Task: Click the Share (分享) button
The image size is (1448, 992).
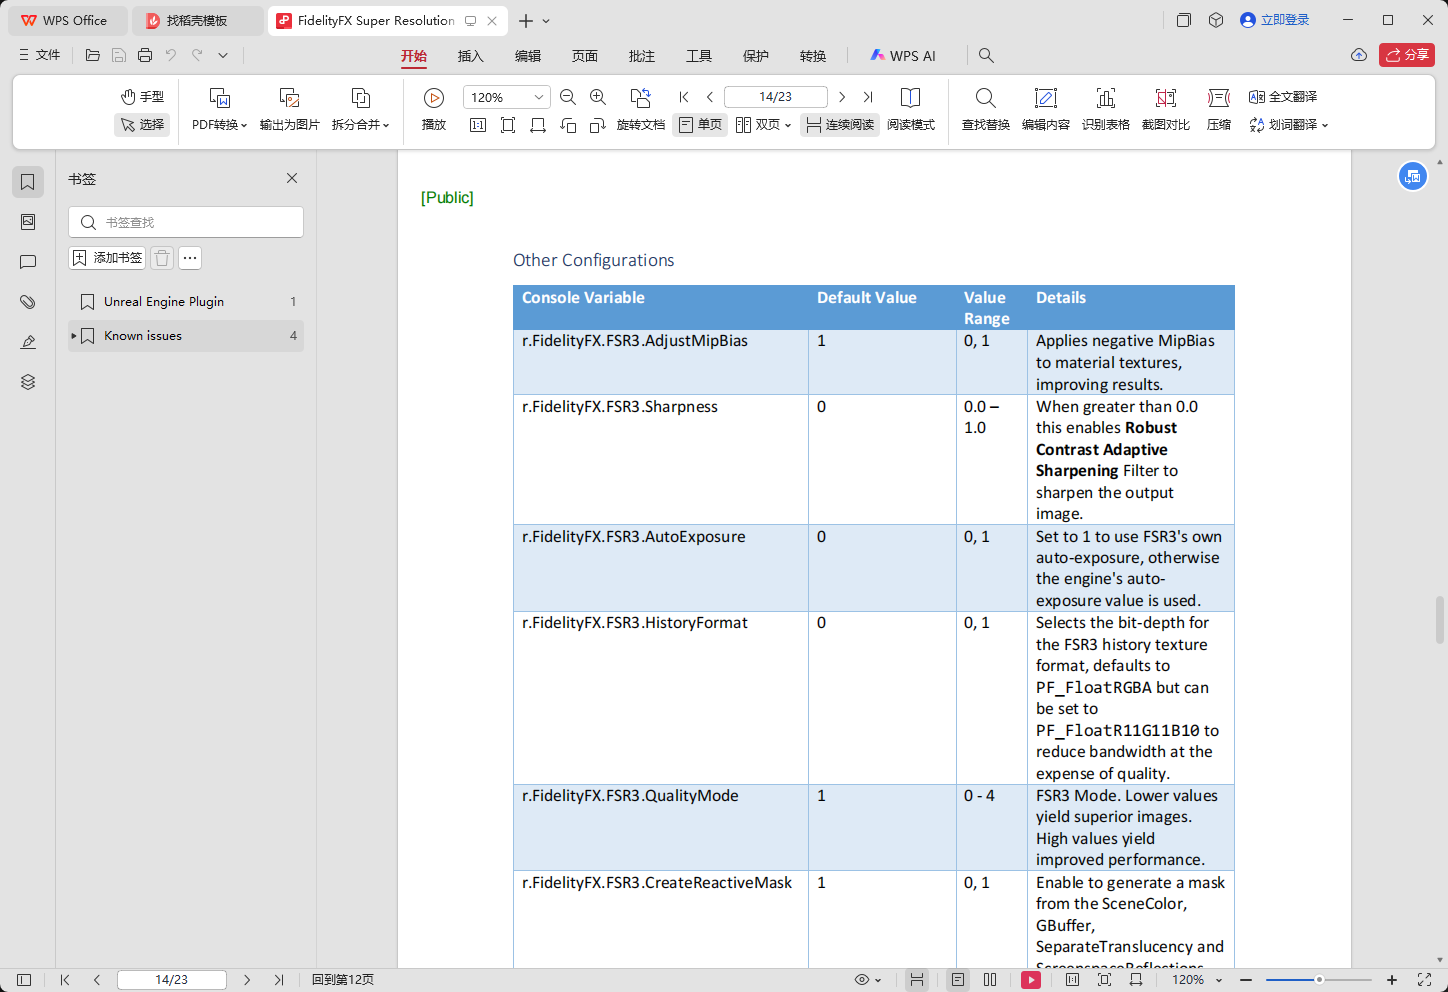Action: point(1406,55)
